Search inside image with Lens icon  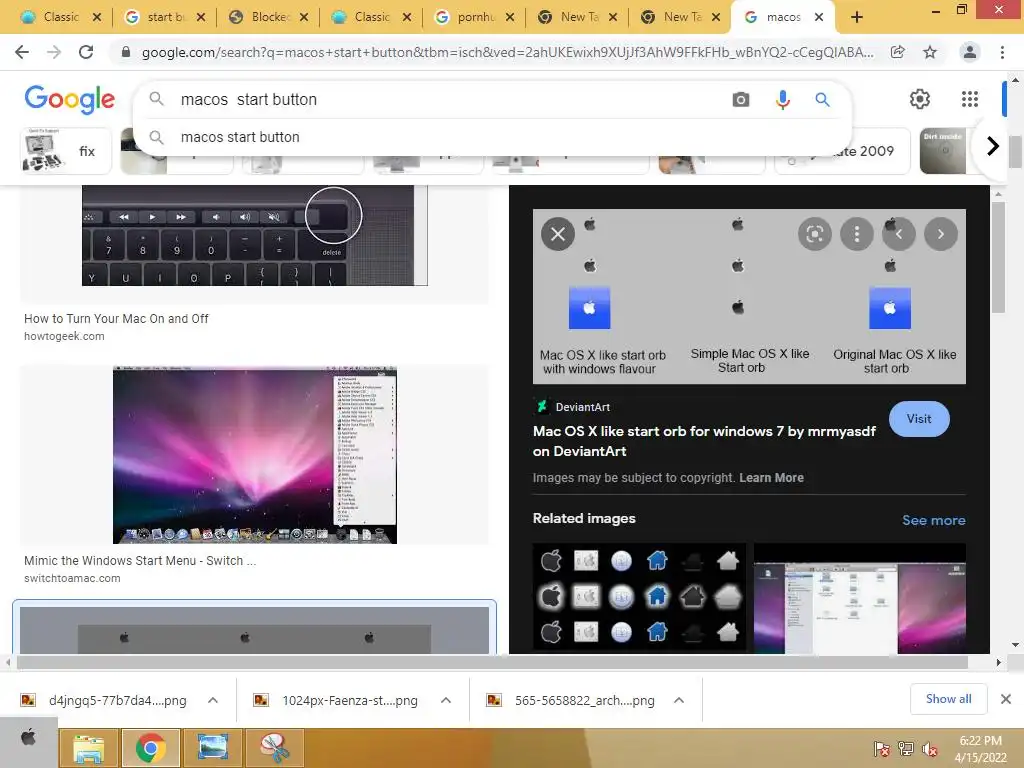814,234
